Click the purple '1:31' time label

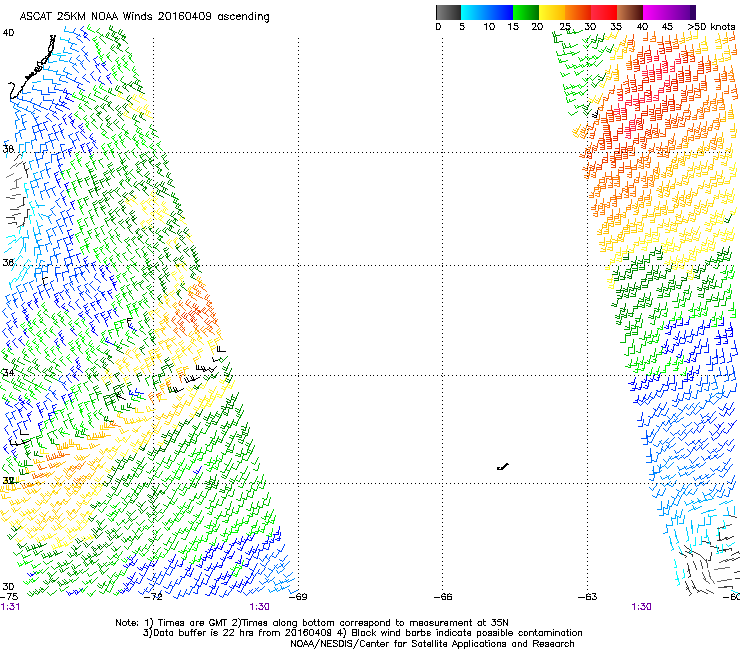click(x=10, y=607)
